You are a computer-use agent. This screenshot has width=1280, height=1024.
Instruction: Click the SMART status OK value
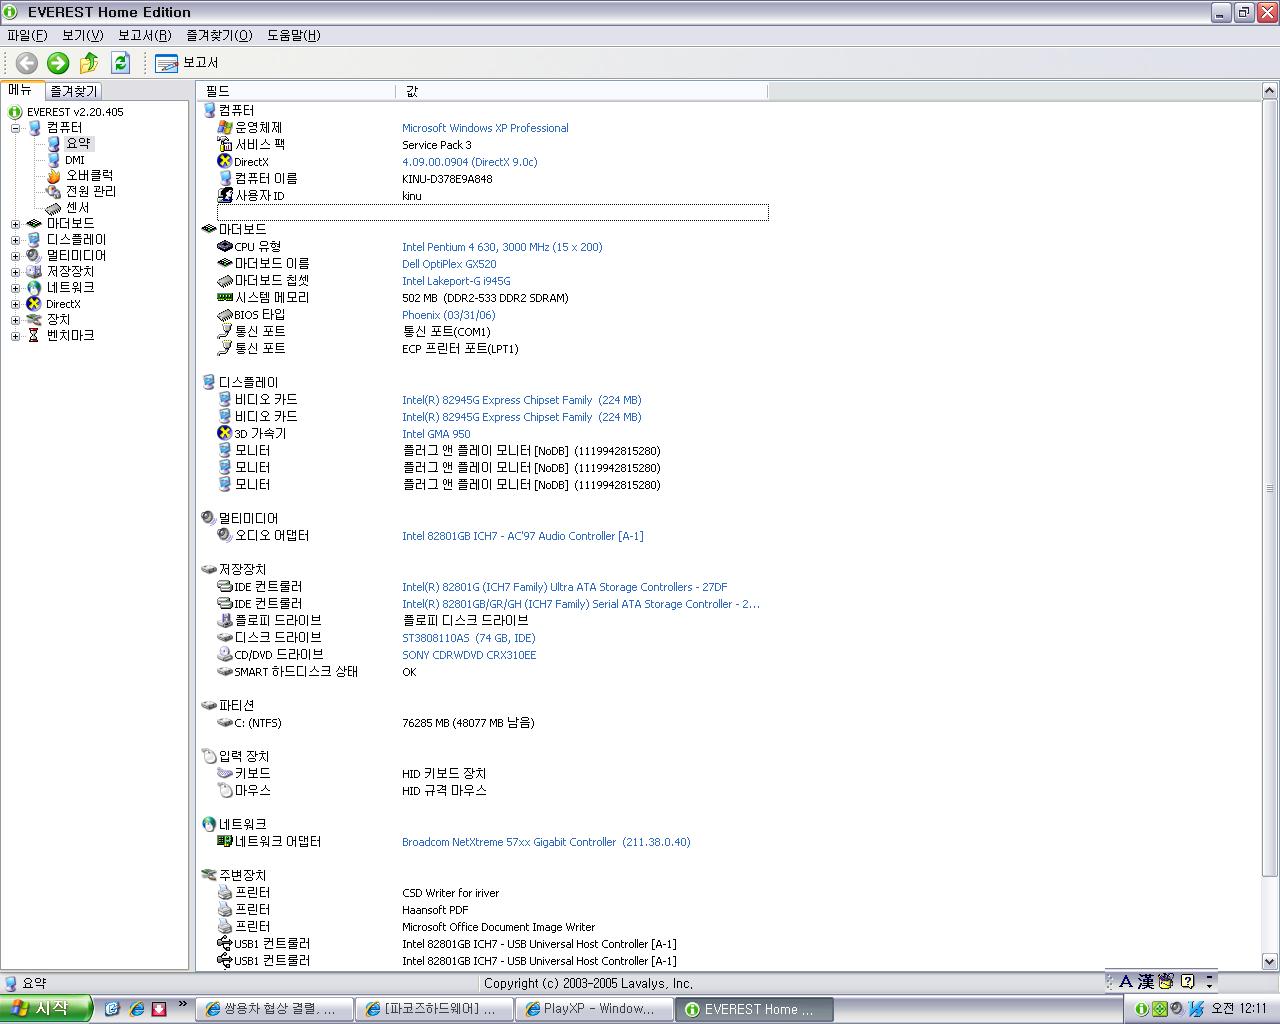pyautogui.click(x=409, y=672)
